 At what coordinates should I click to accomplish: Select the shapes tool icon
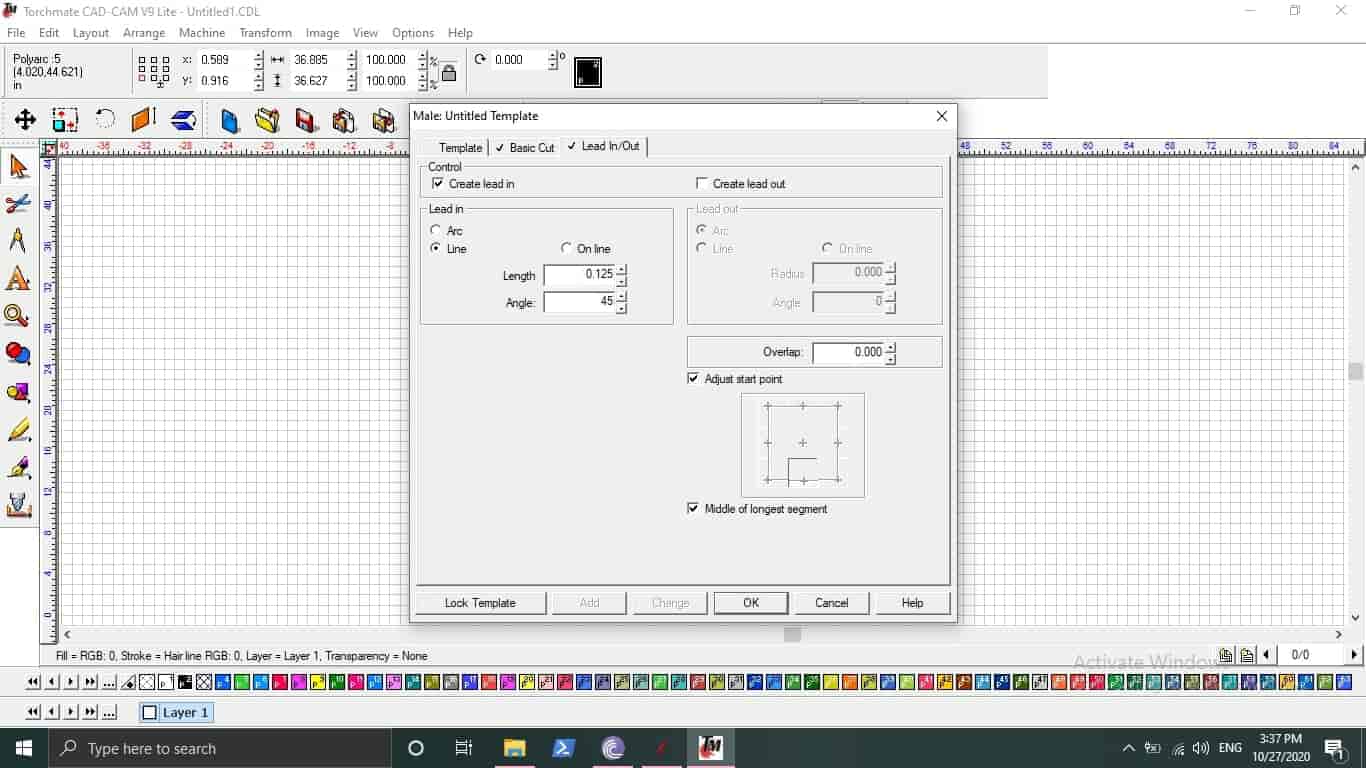pos(18,392)
